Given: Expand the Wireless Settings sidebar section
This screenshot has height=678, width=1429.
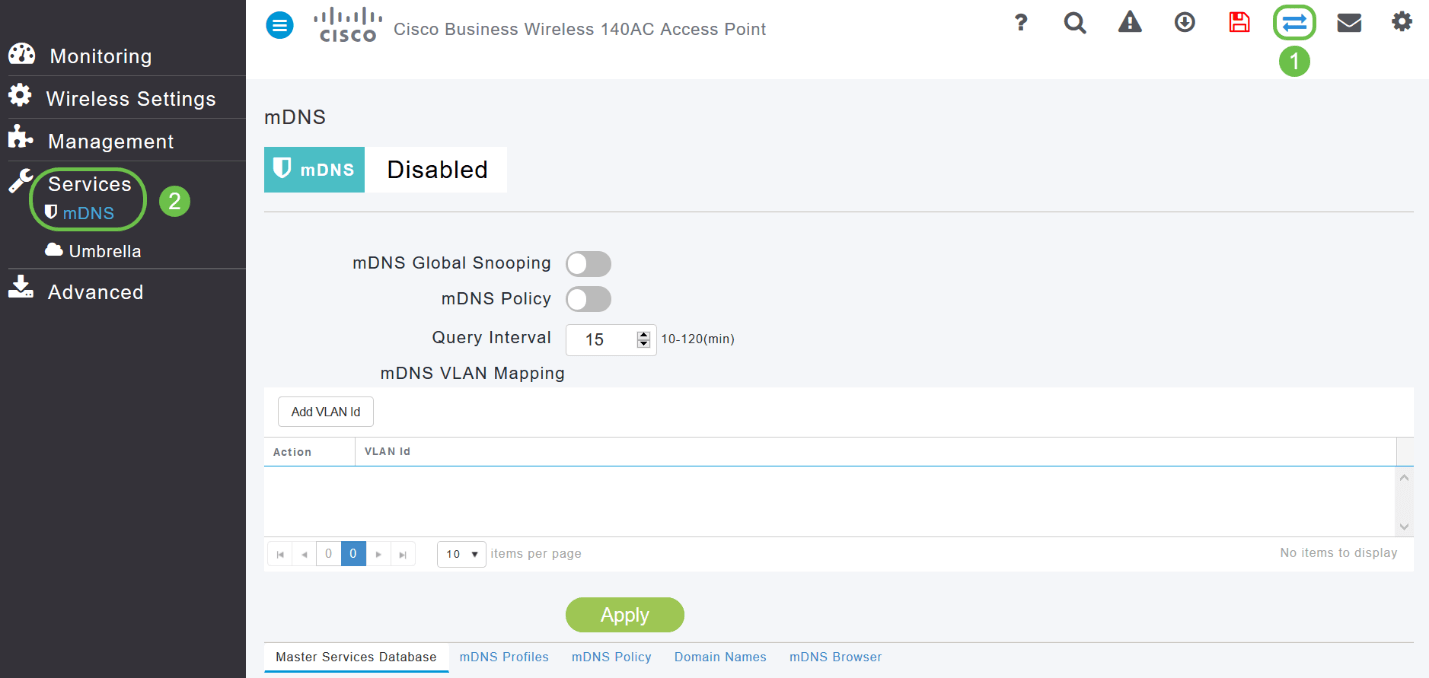Looking at the screenshot, I should coord(130,98).
